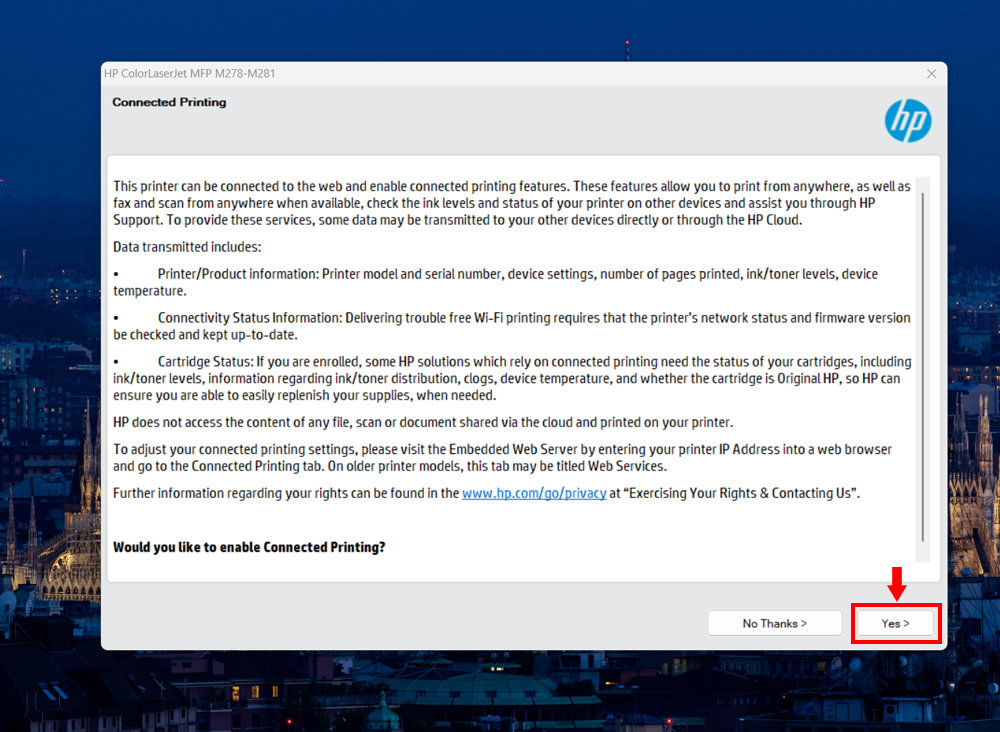Click the Connected Printing heading
The image size is (1000, 732).
click(x=169, y=102)
